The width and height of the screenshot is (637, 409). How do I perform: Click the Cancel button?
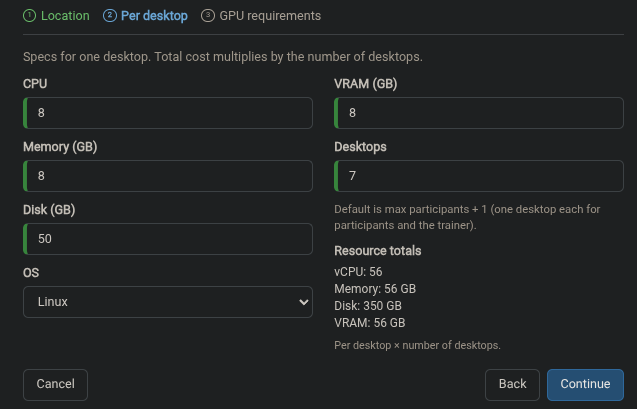[55, 384]
